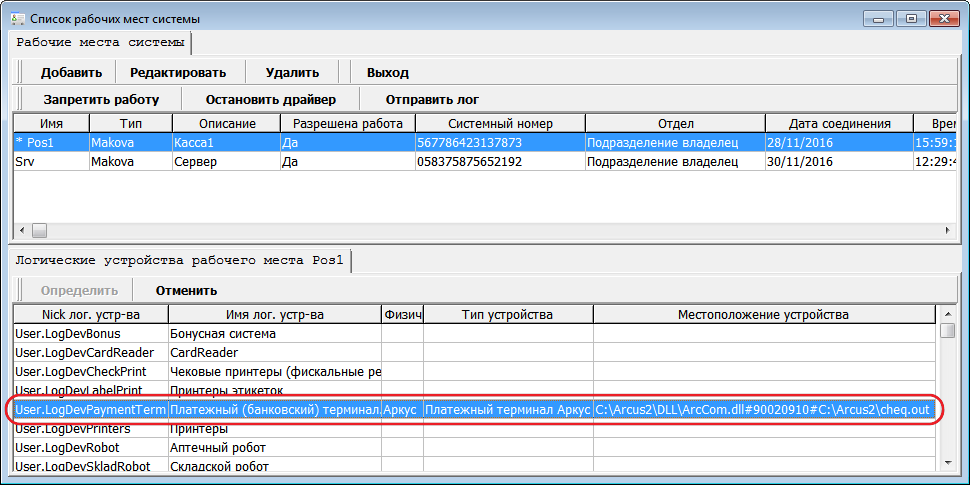Select the Pos1 workstation row
This screenshot has height=485, width=970.
[x=50, y=143]
